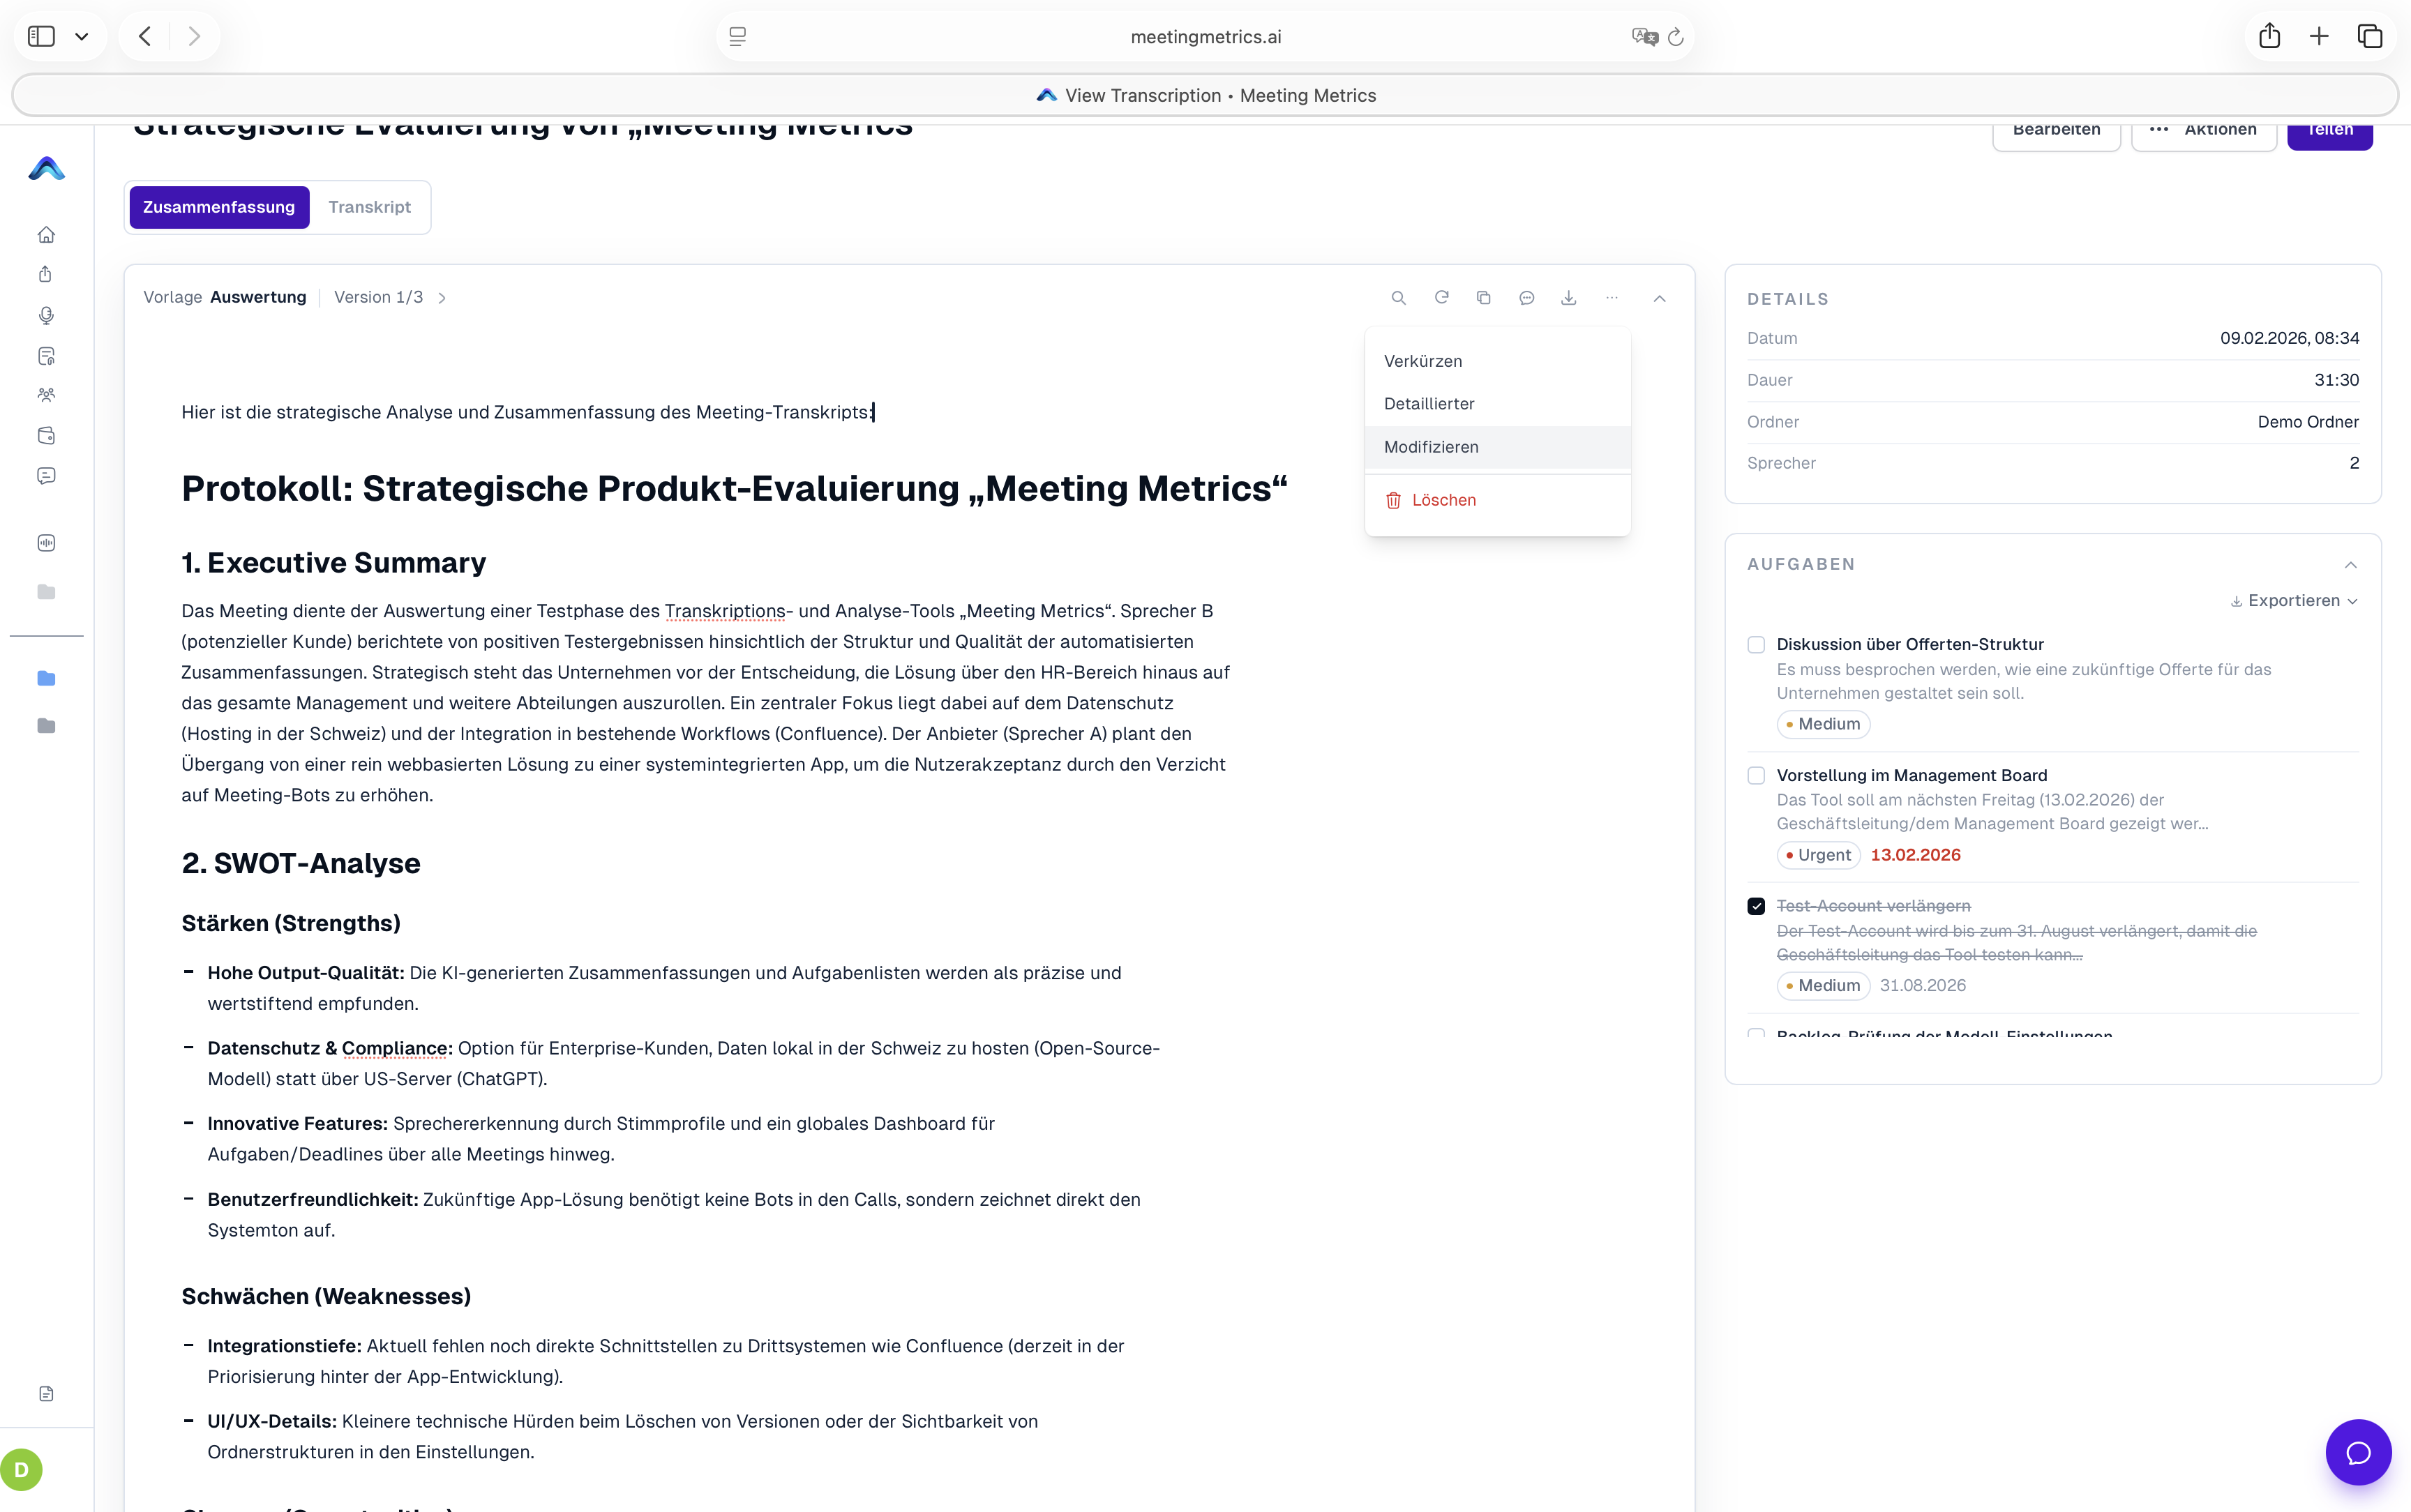Screen dimensions: 2411x1512
Task: Open the document template icon in sidebar
Action: pos(46,356)
